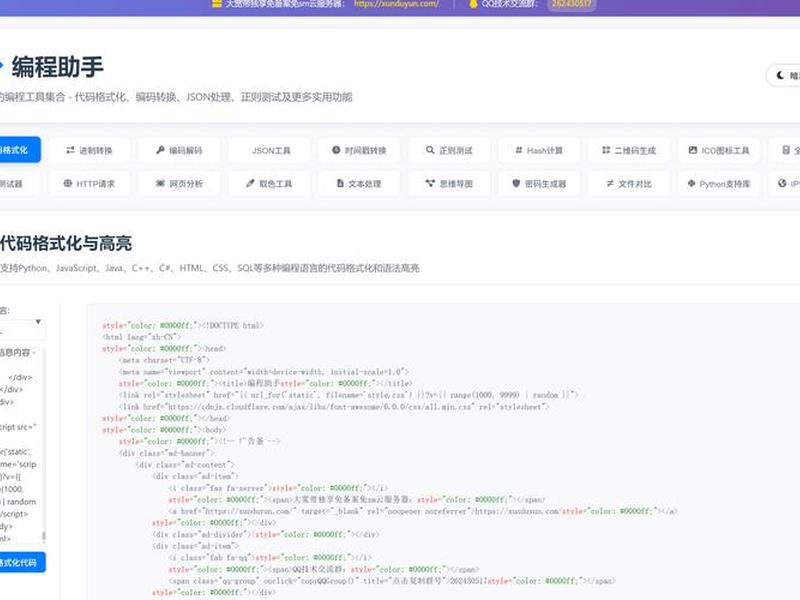Open the 进制转换 tool via its arrows icon
The width and height of the screenshot is (800, 600).
point(70,150)
